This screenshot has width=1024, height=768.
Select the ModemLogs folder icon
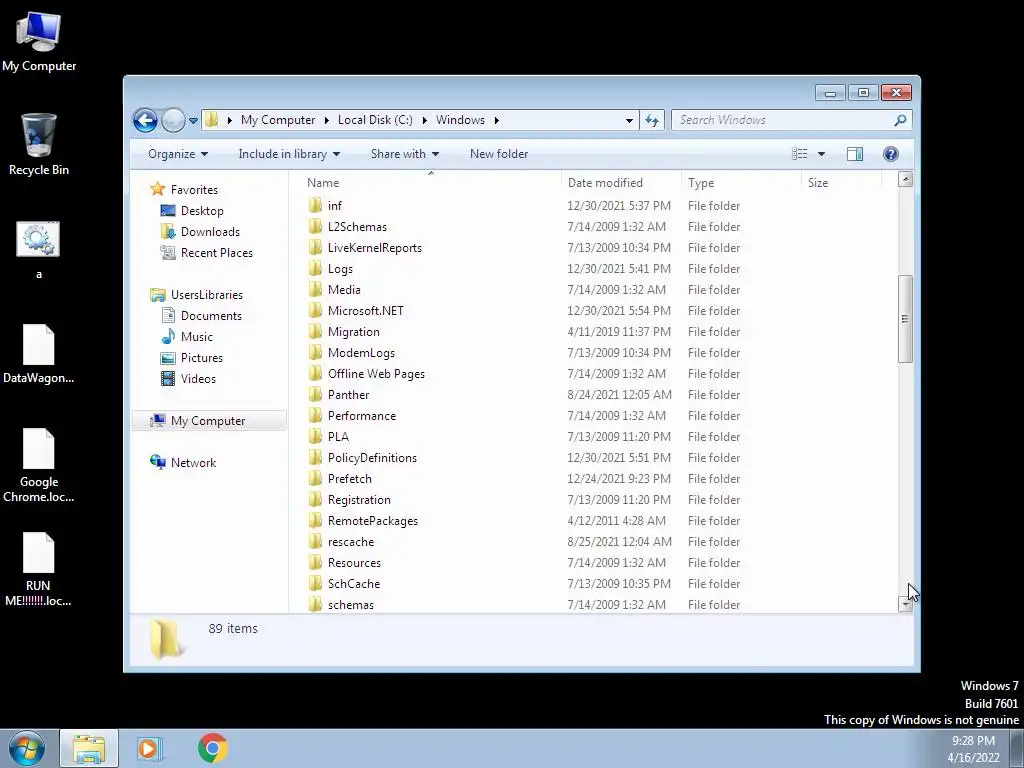coord(315,353)
